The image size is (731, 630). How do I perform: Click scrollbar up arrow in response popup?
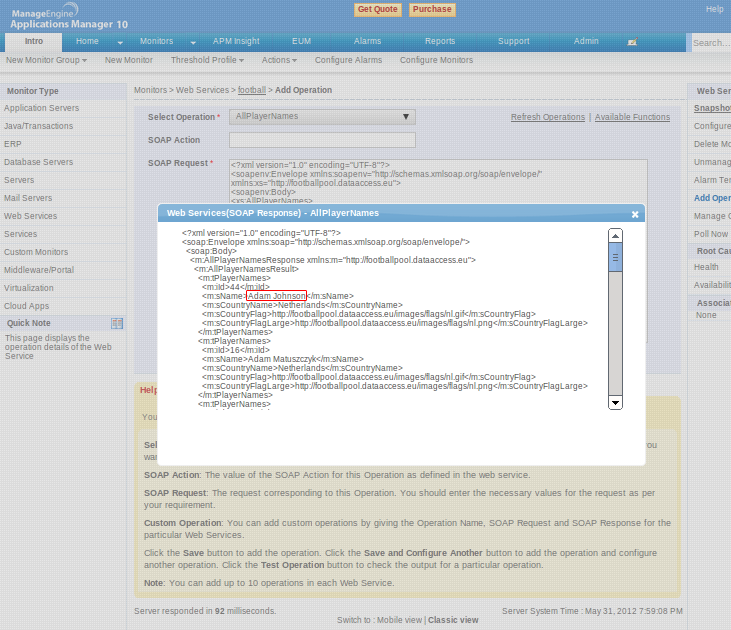(615, 236)
